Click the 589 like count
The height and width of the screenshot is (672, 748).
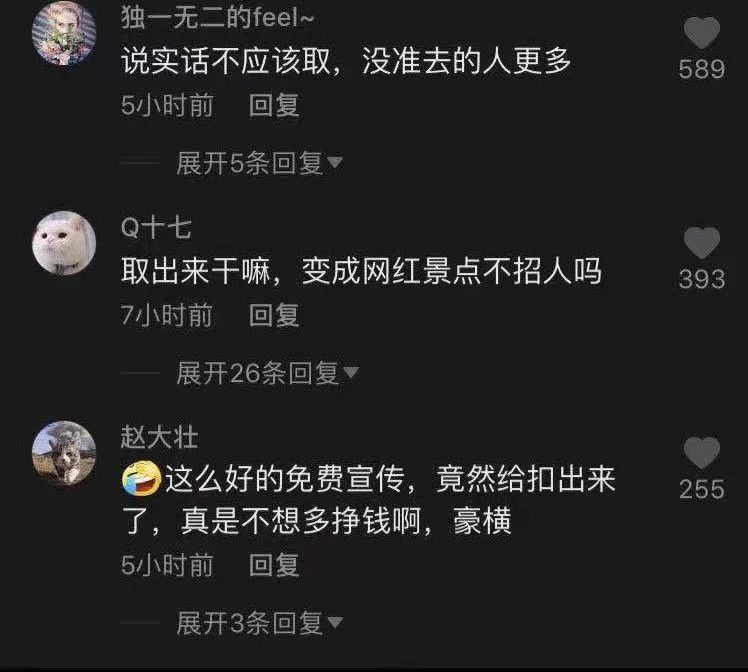702,70
